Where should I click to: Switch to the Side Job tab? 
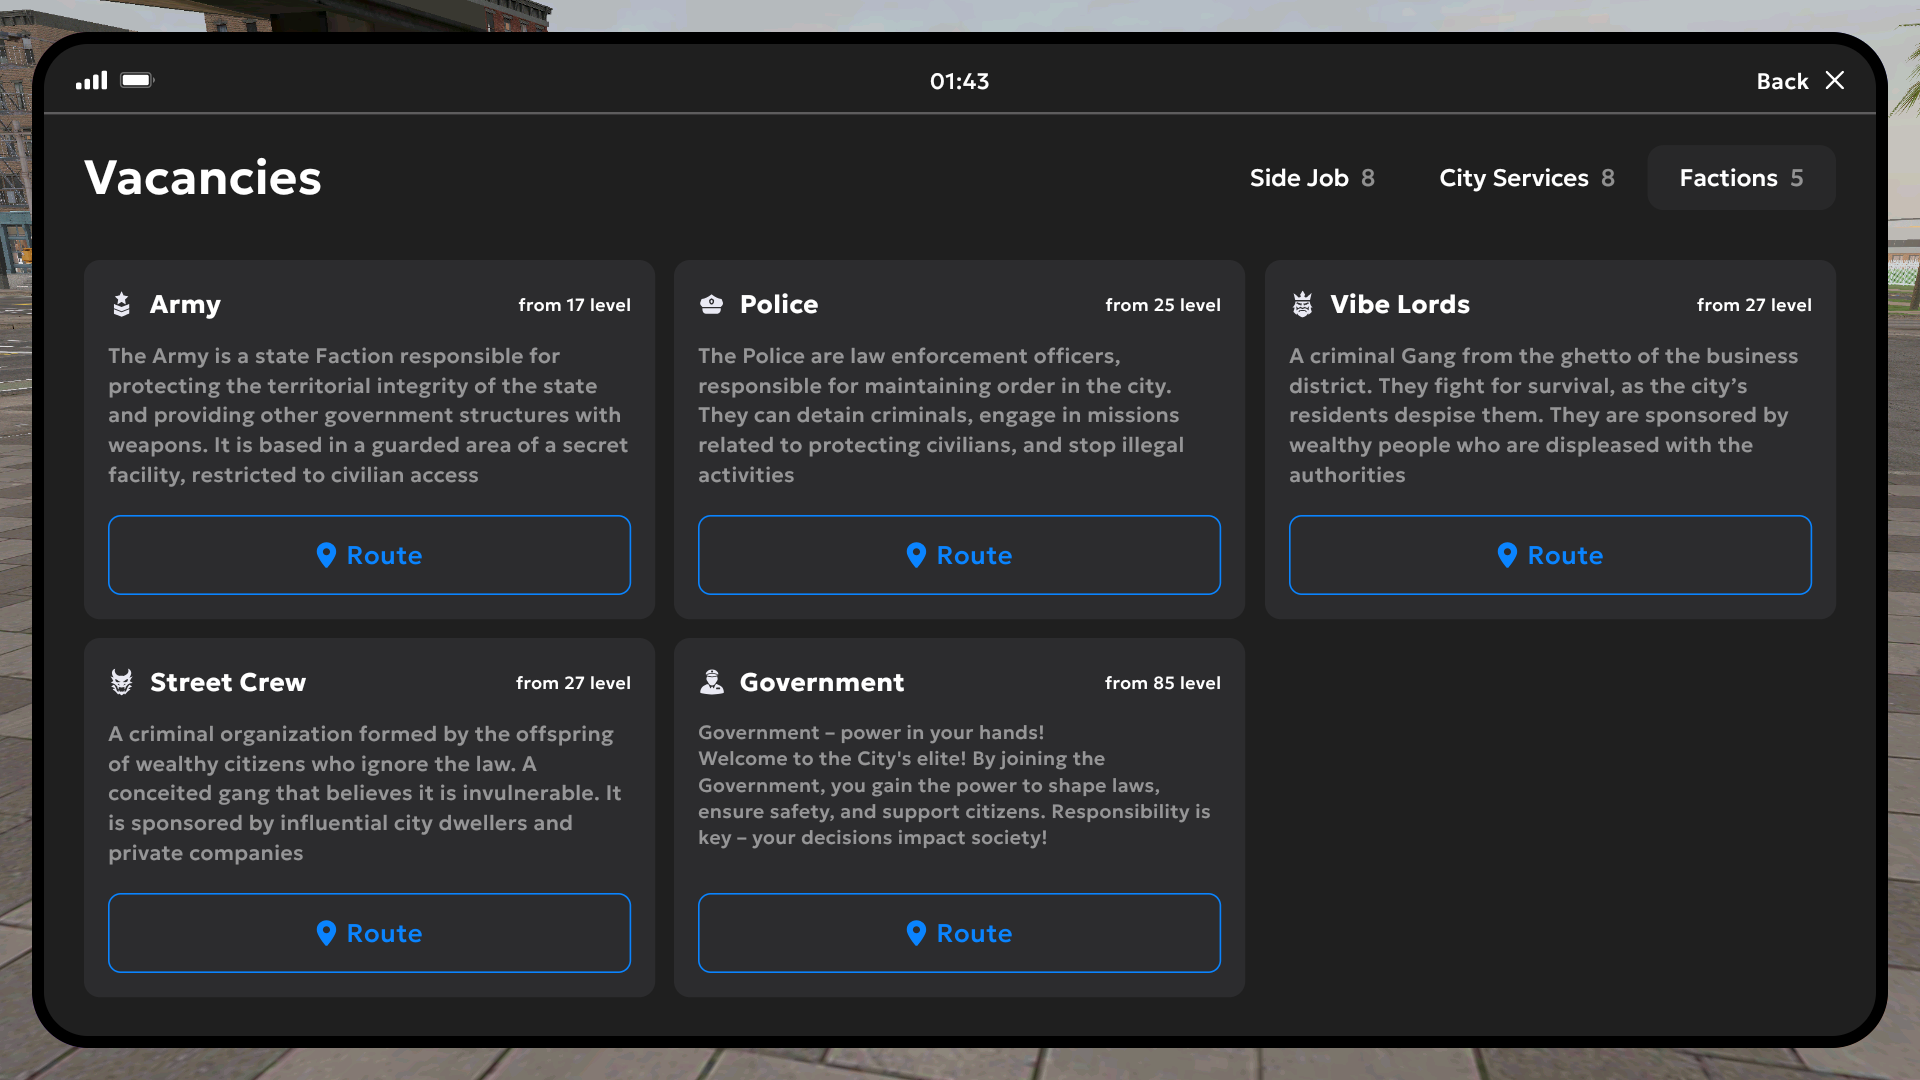coord(1311,178)
